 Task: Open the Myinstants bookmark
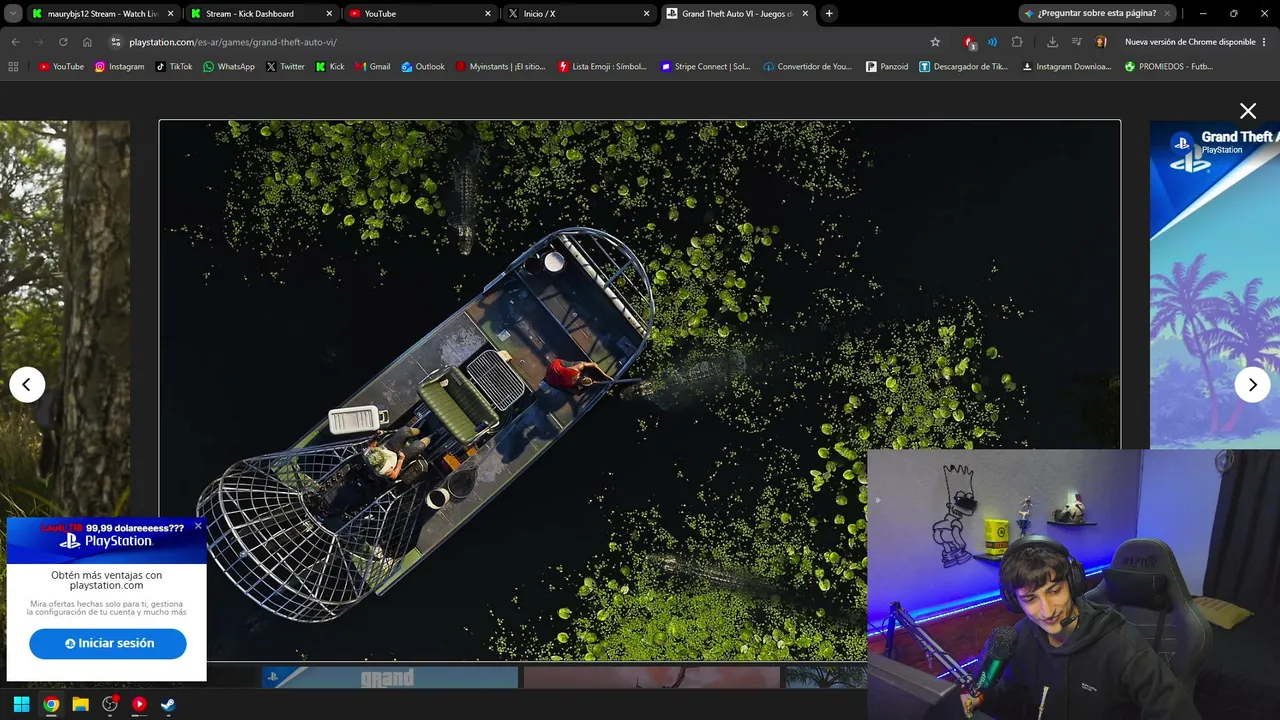pos(500,67)
